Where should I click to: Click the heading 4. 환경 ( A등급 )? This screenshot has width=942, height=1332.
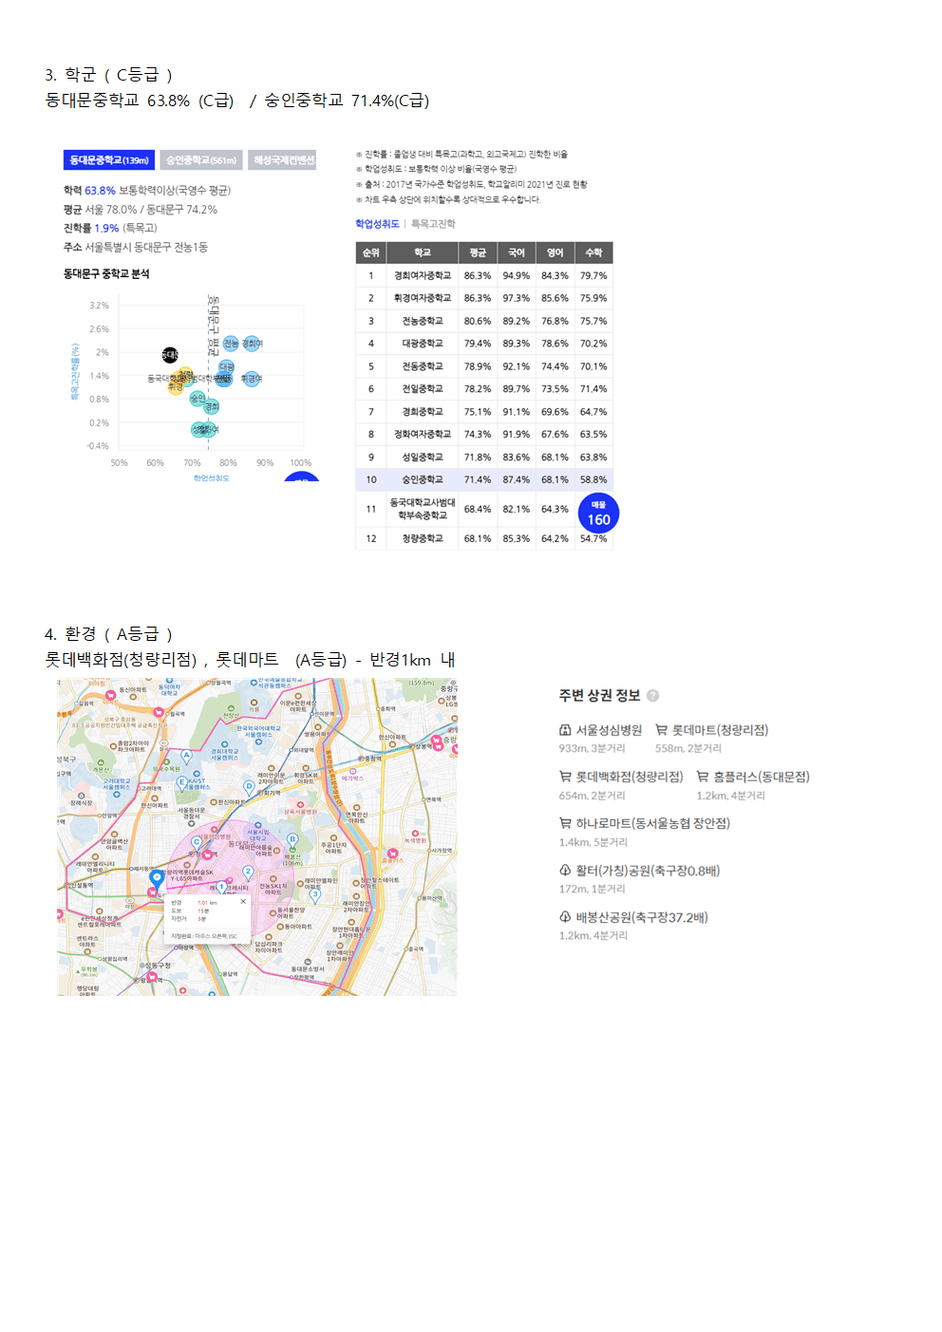coord(109,634)
